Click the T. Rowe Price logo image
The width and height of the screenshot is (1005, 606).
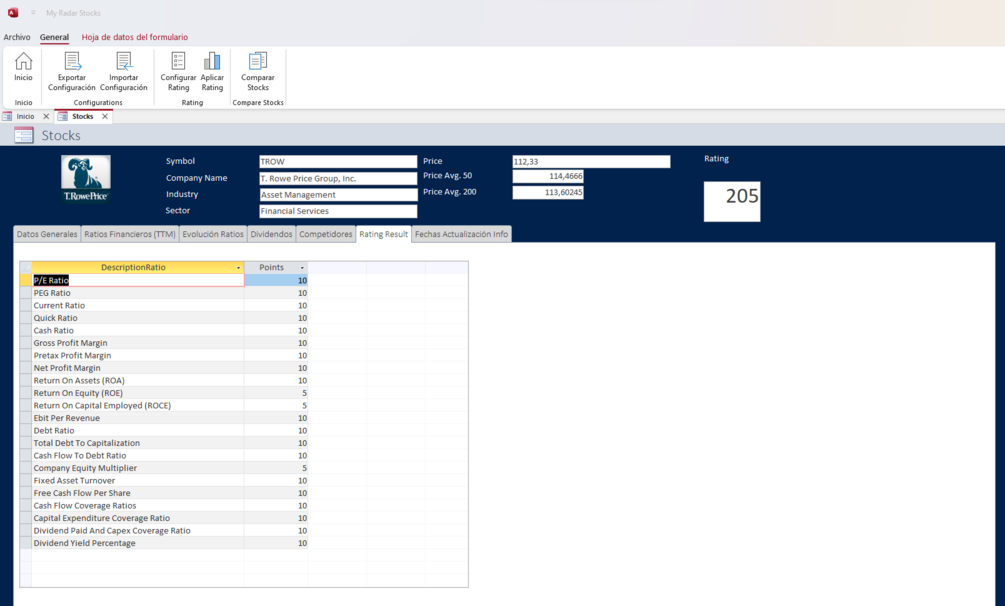tap(86, 180)
